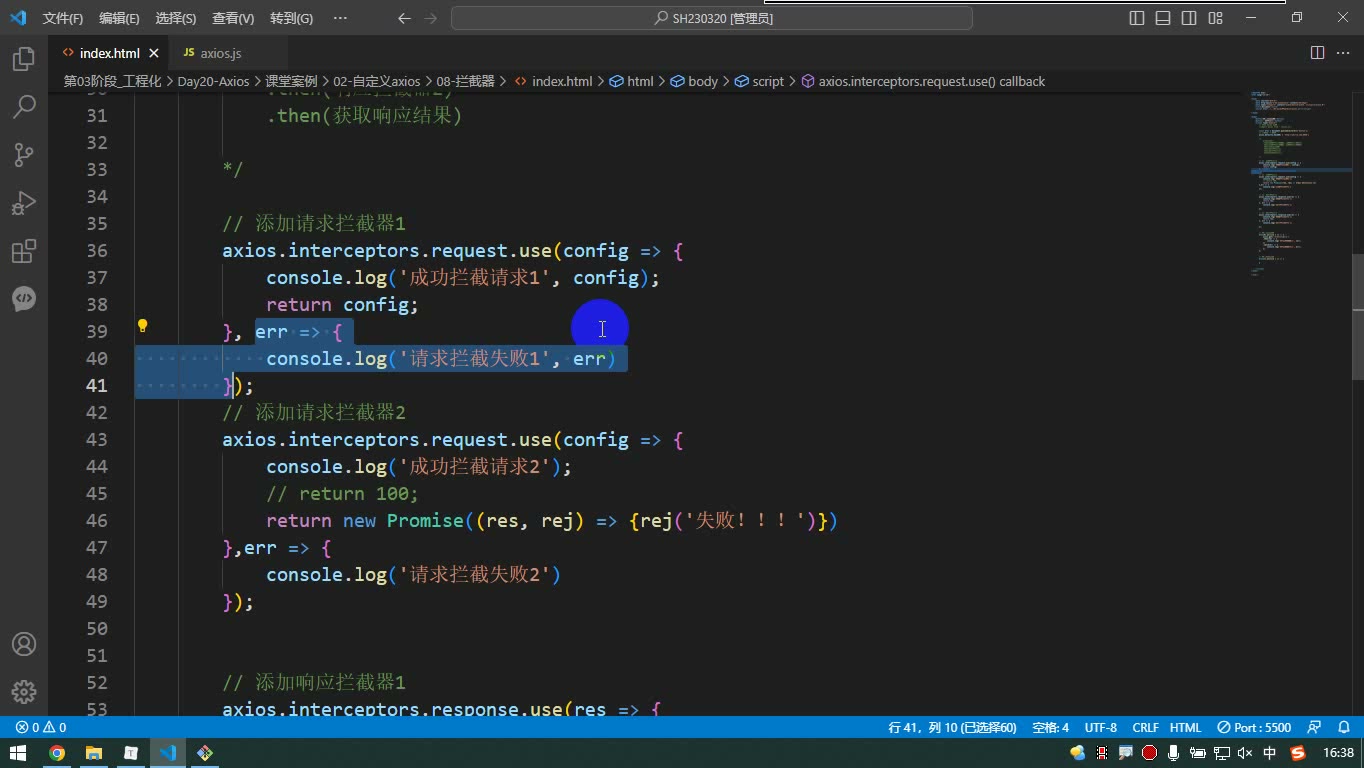Open the 文件(F) menu
Image resolution: width=1364 pixels, height=768 pixels.
[63, 18]
